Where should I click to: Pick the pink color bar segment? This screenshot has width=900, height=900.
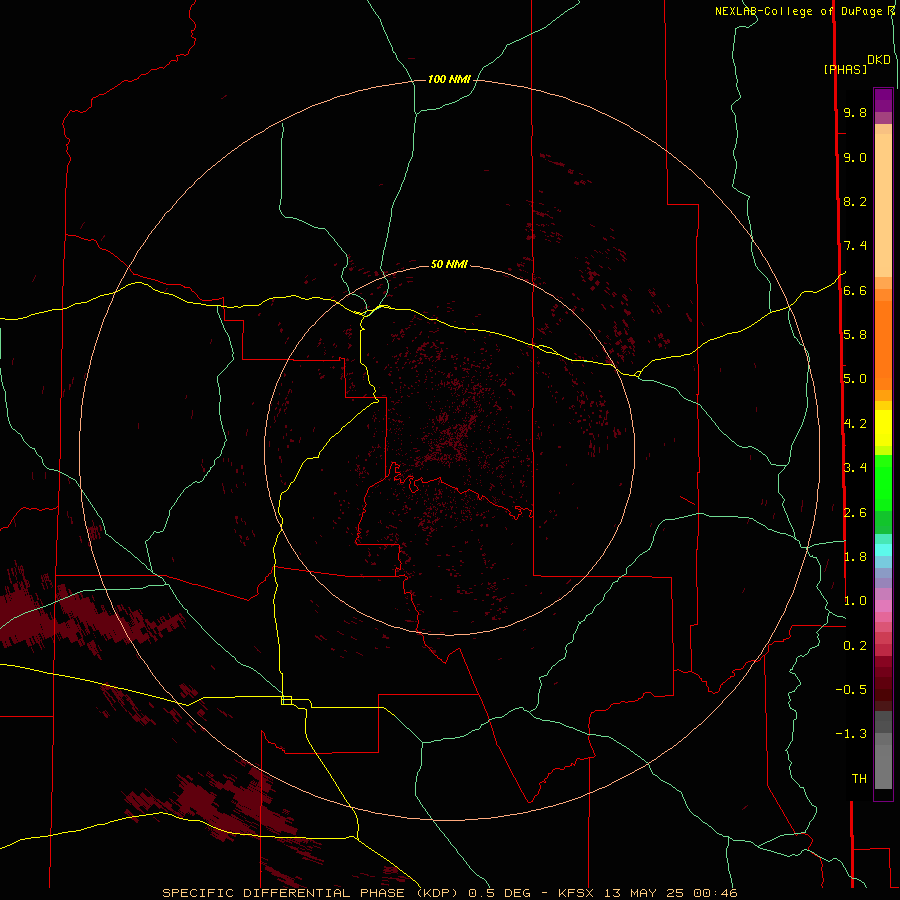(883, 606)
